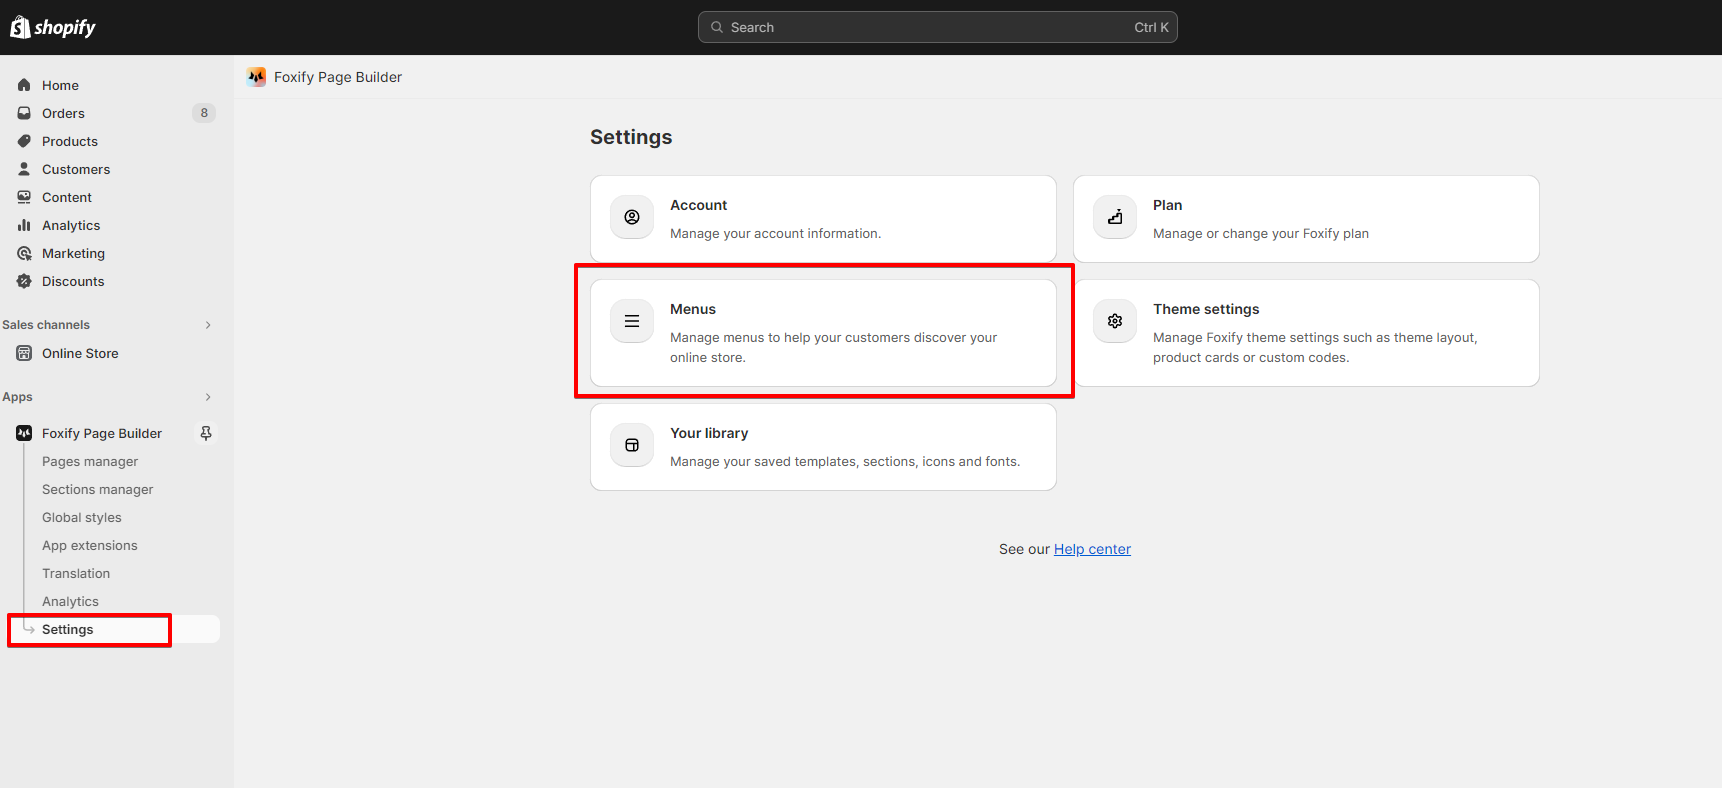Image resolution: width=1722 pixels, height=788 pixels.
Task: Click the Your library card icon
Action: [x=632, y=445]
